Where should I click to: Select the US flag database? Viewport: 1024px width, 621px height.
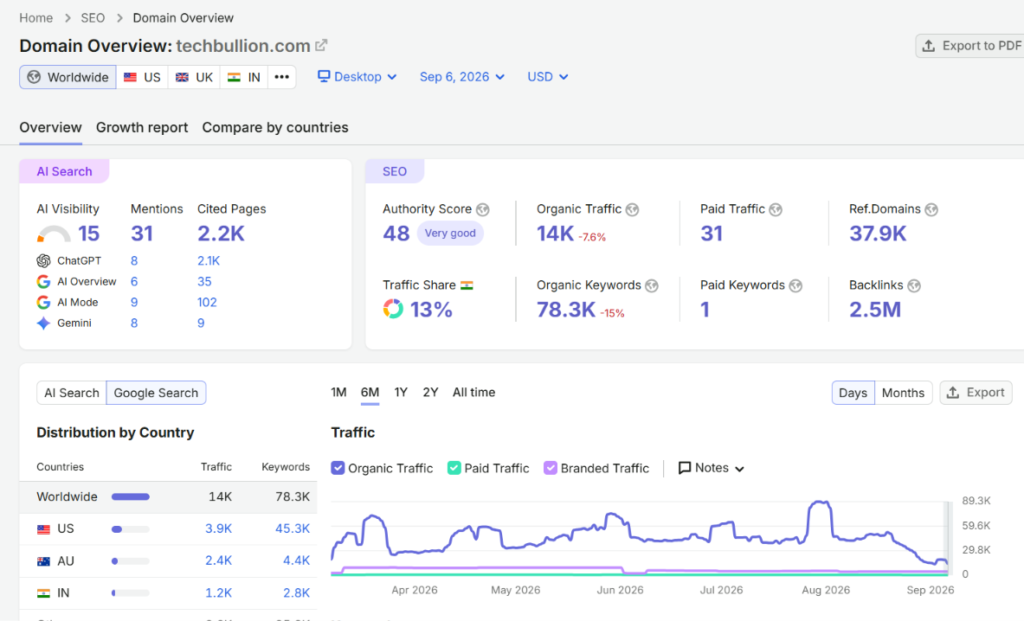point(142,77)
